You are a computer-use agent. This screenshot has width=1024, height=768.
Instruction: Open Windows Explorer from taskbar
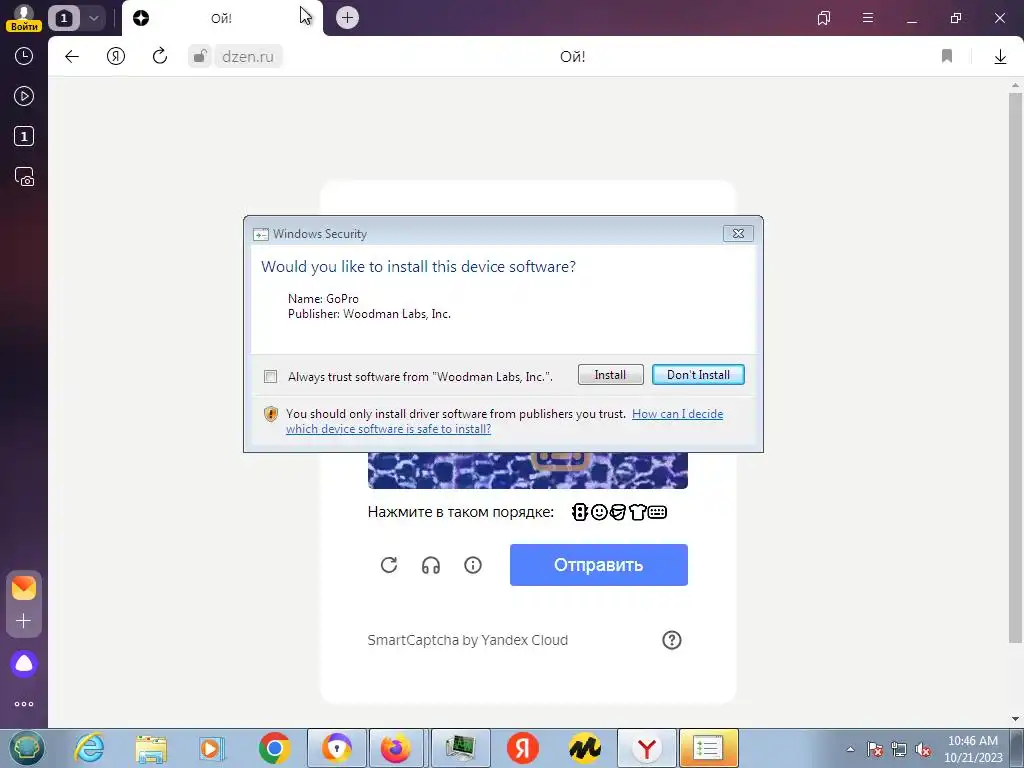click(151, 748)
